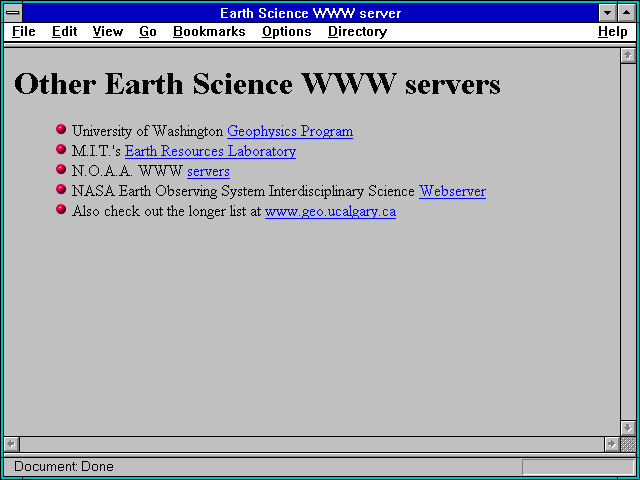Click the status bar progress indicator box
Screen dimensions: 640x480
pos(578,467)
